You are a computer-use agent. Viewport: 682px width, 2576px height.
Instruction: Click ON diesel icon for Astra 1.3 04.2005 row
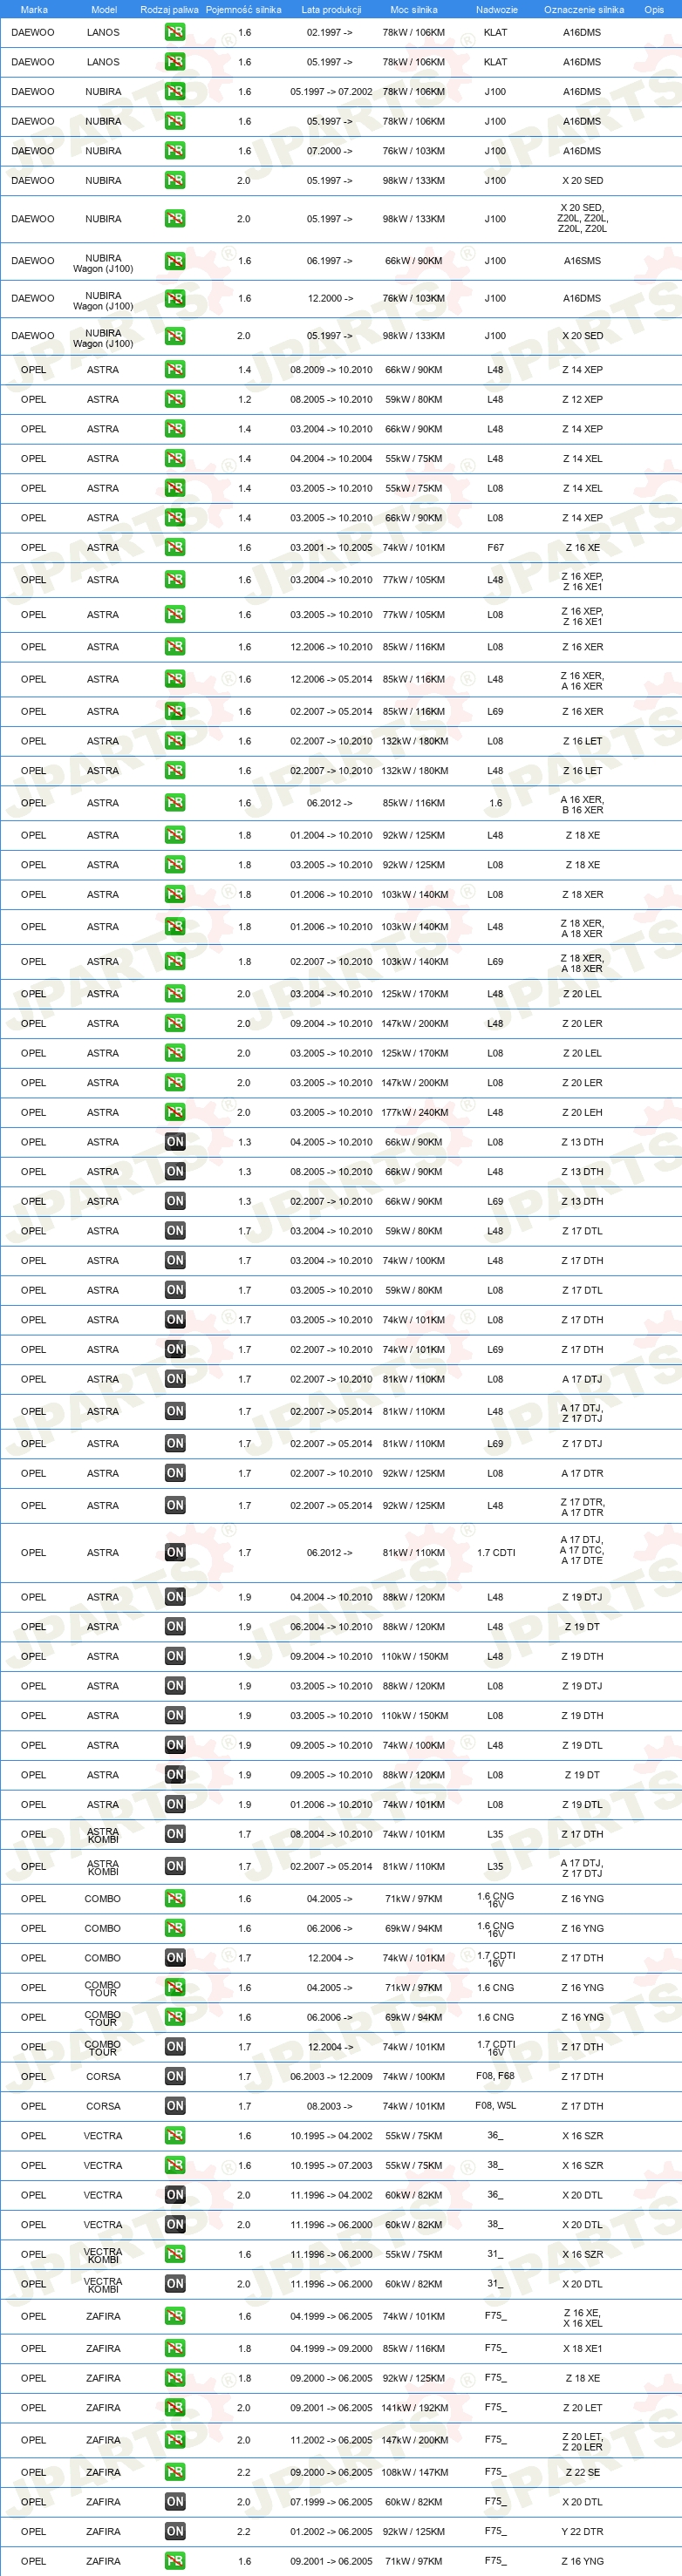tap(175, 1142)
